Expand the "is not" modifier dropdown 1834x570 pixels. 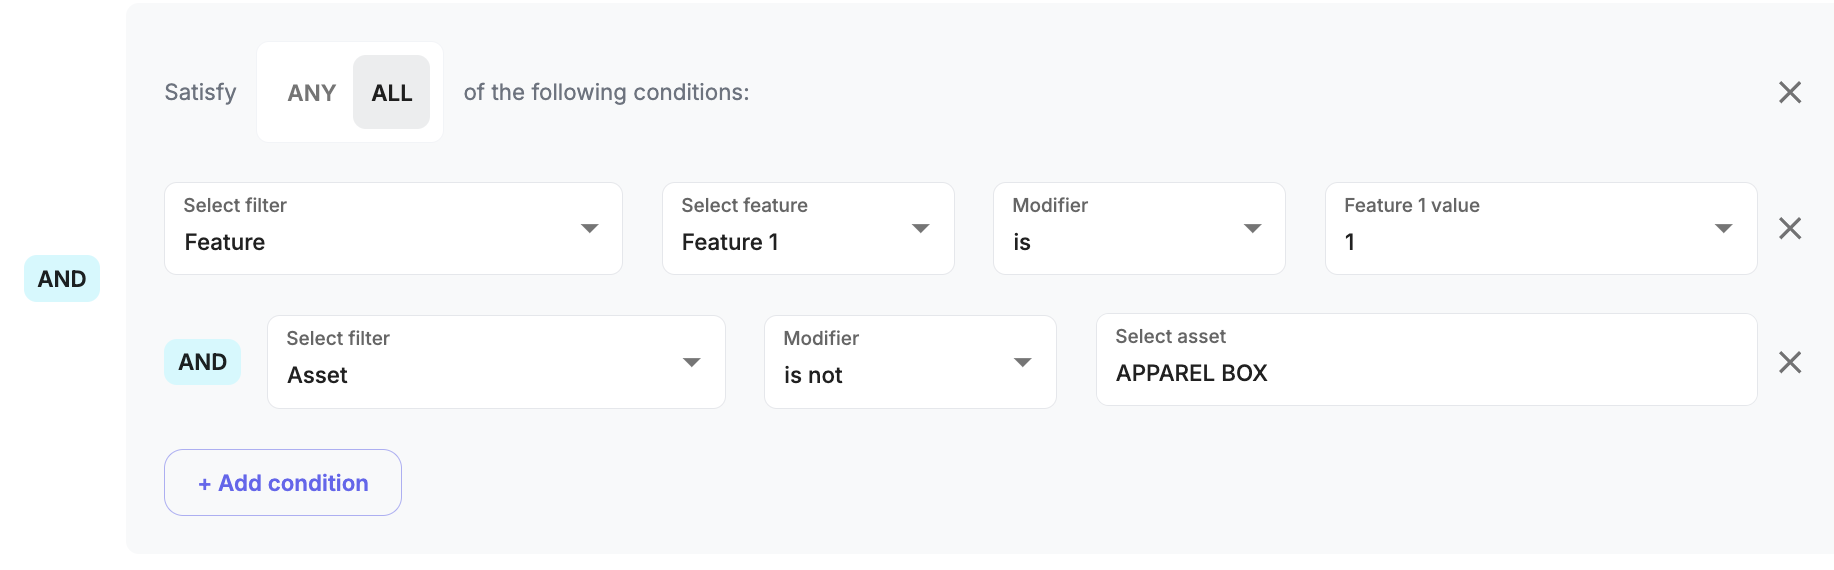coord(909,362)
